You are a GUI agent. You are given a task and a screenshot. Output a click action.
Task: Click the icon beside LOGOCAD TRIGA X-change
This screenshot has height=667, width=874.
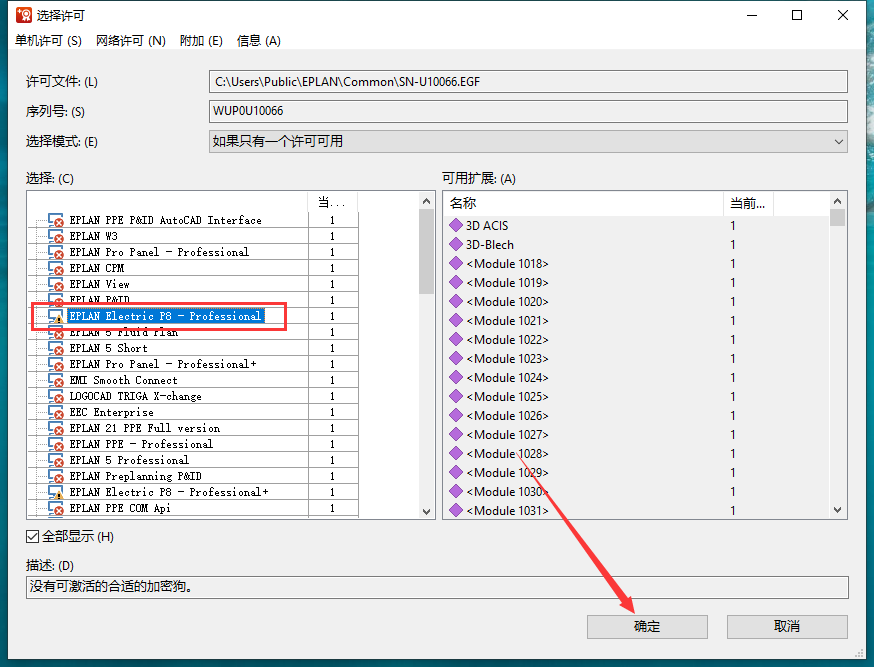click(x=56, y=397)
